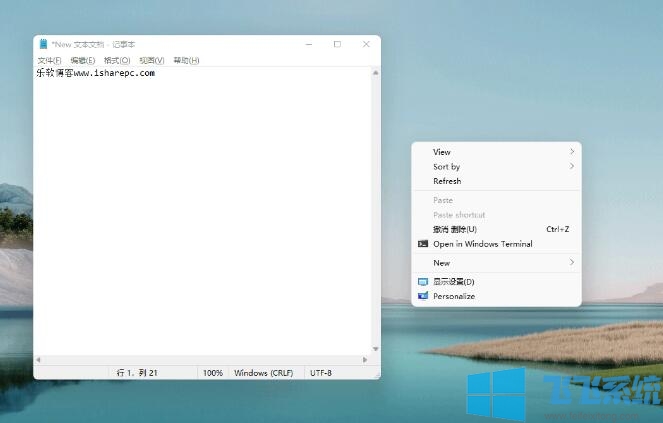Minimize the Notepad window
This screenshot has height=423, width=663.
[309, 44]
